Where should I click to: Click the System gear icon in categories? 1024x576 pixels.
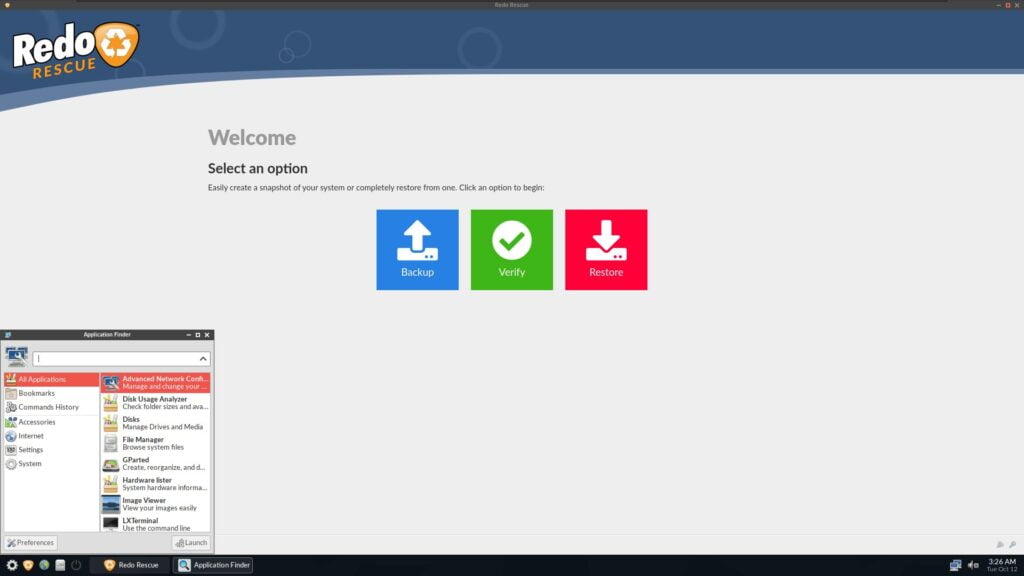pyautogui.click(x=11, y=464)
